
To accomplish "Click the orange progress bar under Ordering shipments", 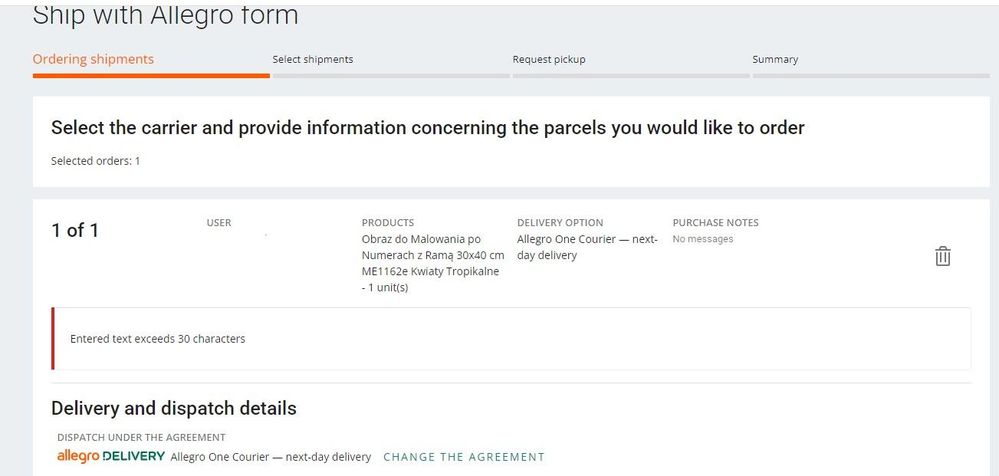I will (151, 76).
